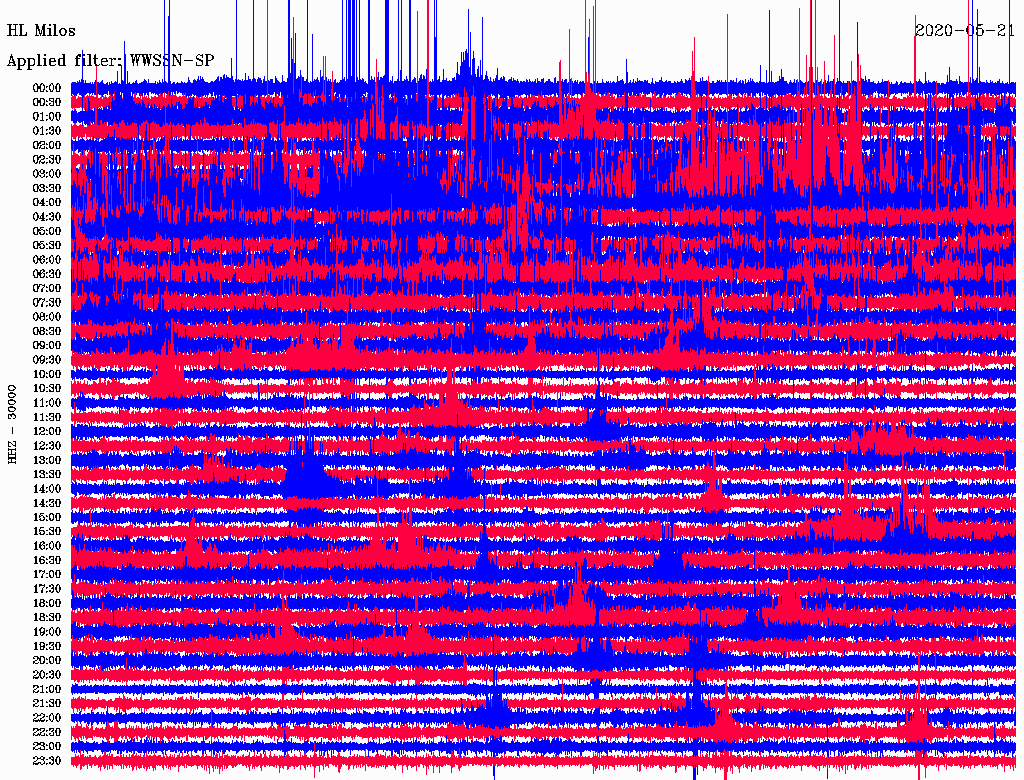Click the 04:30 time label
This screenshot has height=780, width=1024.
tap(47, 217)
